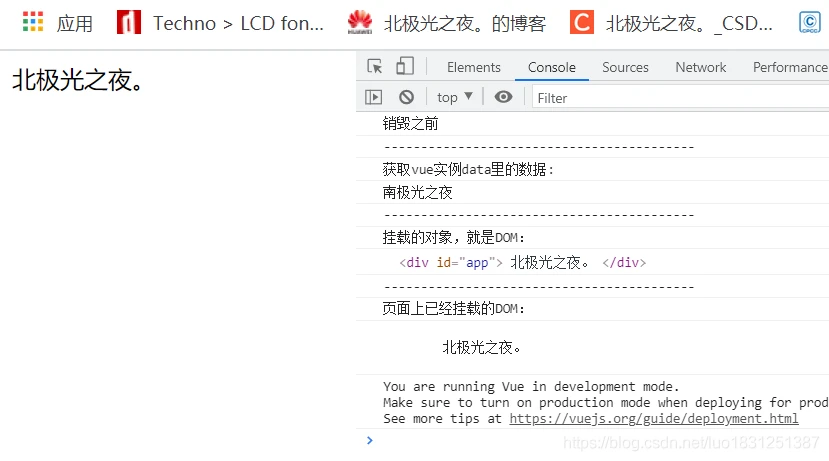Image resolution: width=829 pixels, height=461 pixels.
Task: Open the Techno LCD font bookmark icon
Action: [x=128, y=22]
